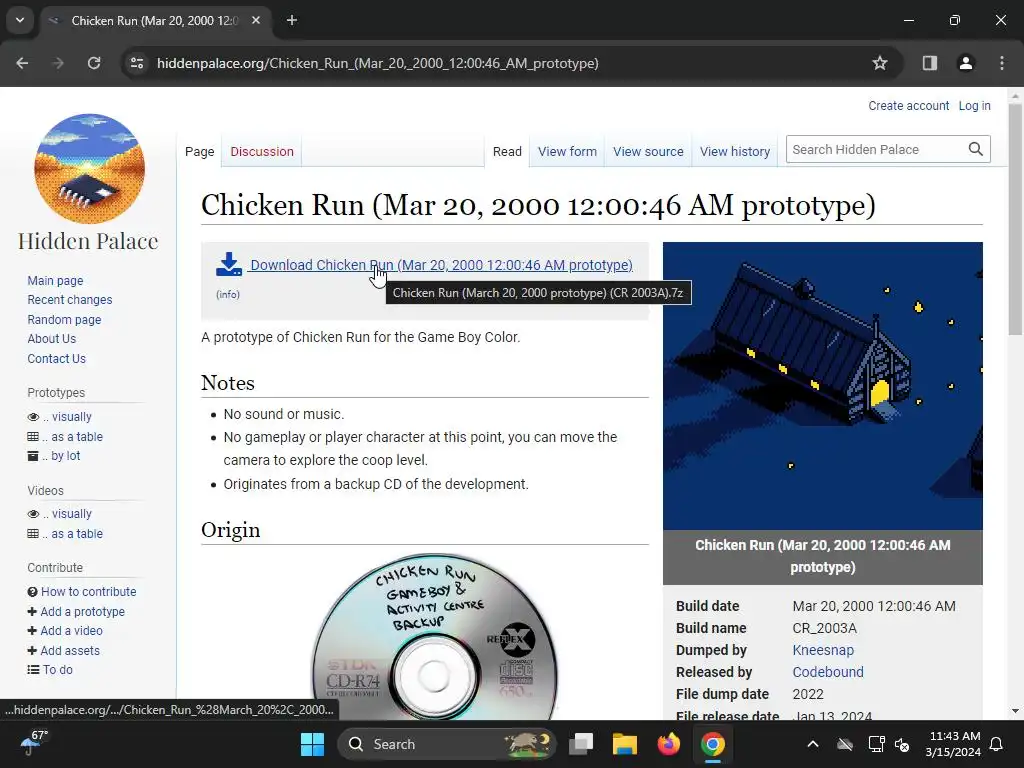This screenshot has height=768, width=1024.
Task: Click the Windows Start button
Action: coord(312,744)
